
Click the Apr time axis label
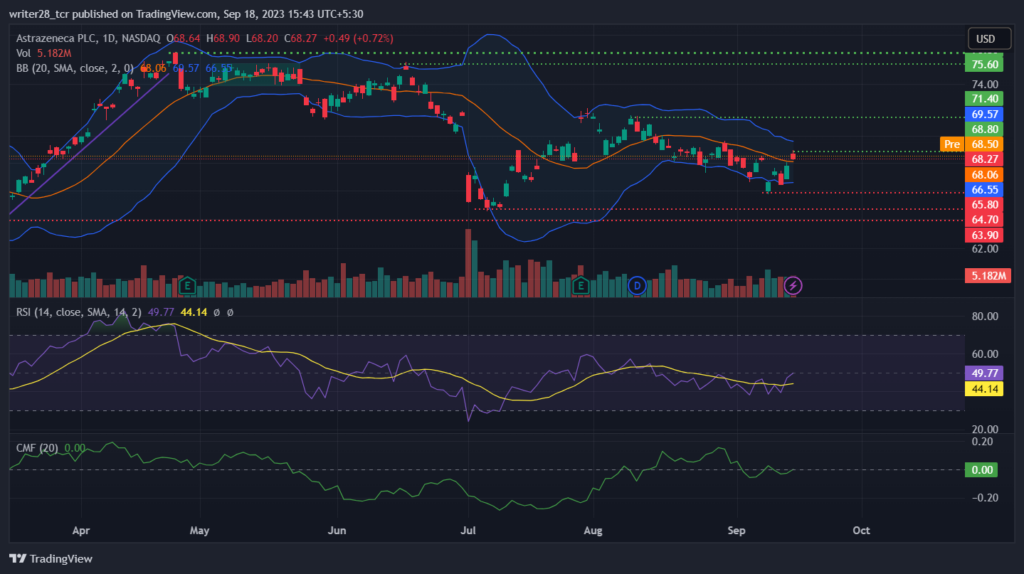[81, 530]
